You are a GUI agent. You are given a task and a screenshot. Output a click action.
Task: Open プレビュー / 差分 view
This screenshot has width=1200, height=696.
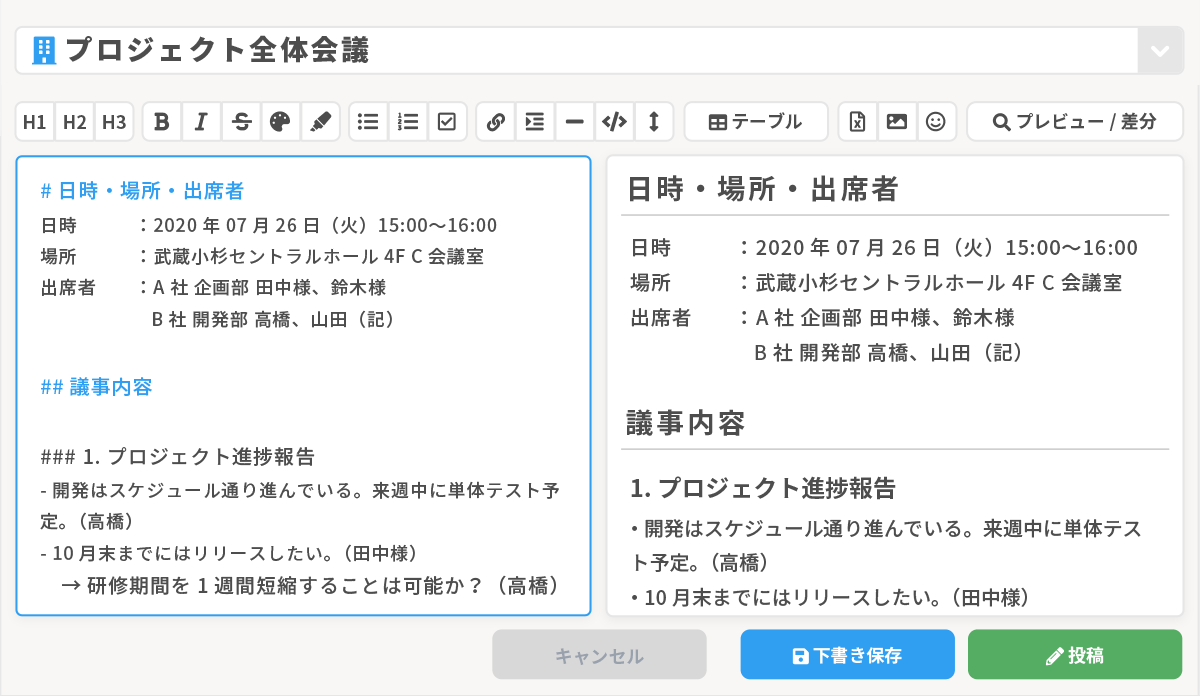click(x=1074, y=122)
